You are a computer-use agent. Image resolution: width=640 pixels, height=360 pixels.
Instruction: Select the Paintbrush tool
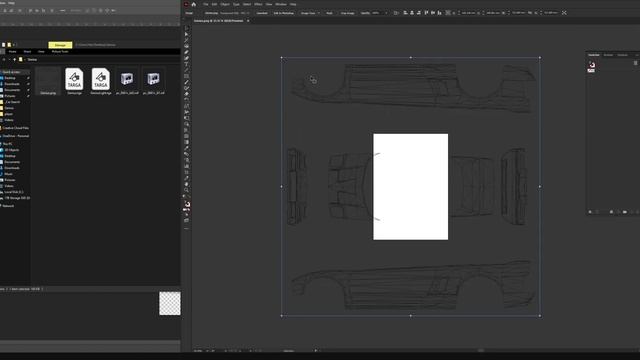[x=187, y=82]
